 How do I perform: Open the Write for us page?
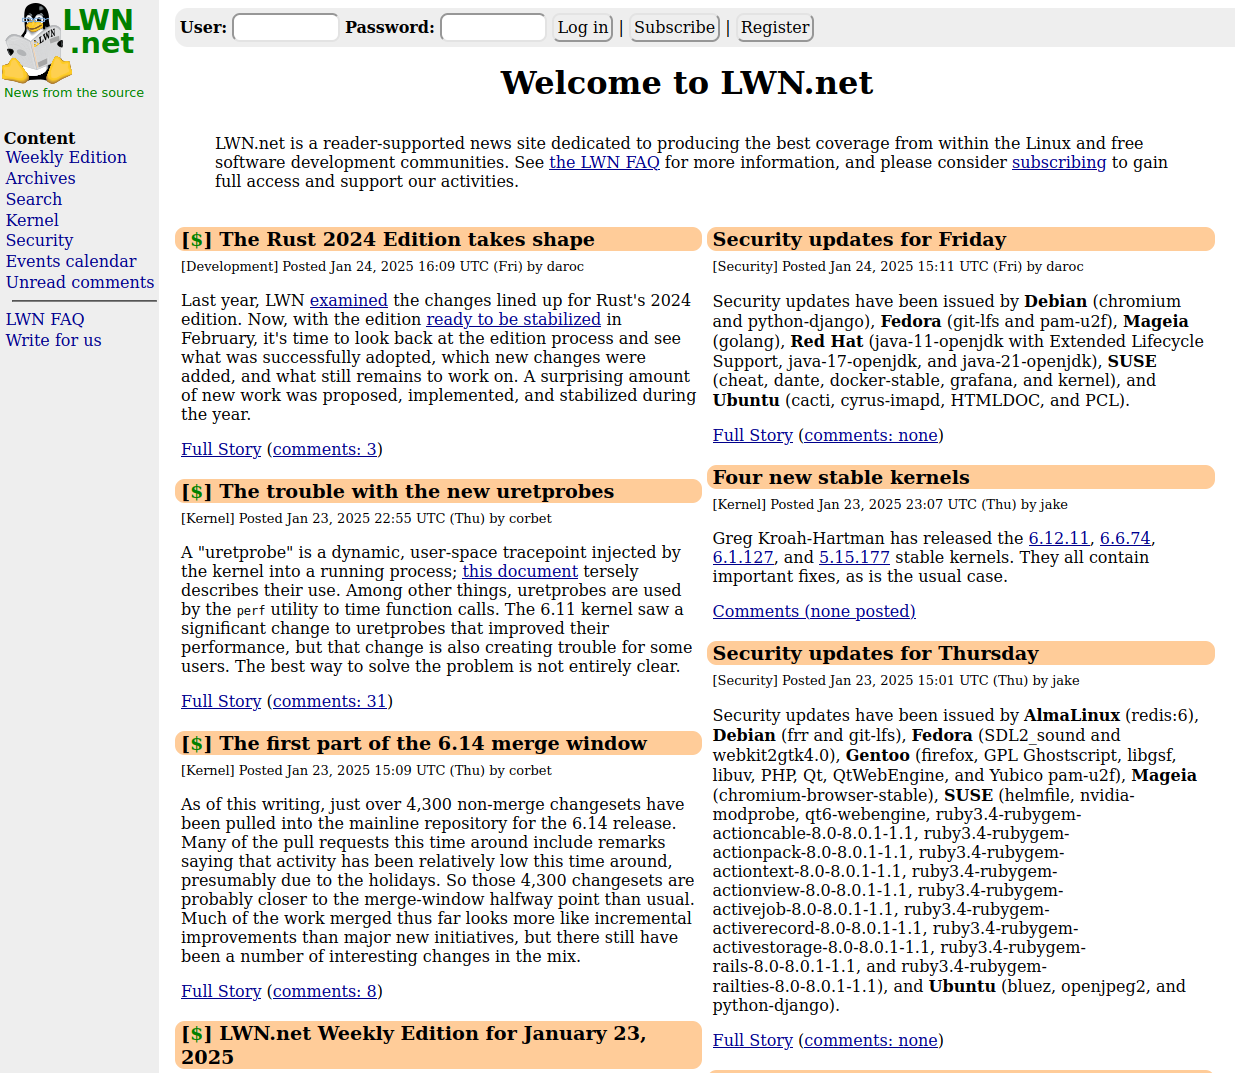(53, 340)
